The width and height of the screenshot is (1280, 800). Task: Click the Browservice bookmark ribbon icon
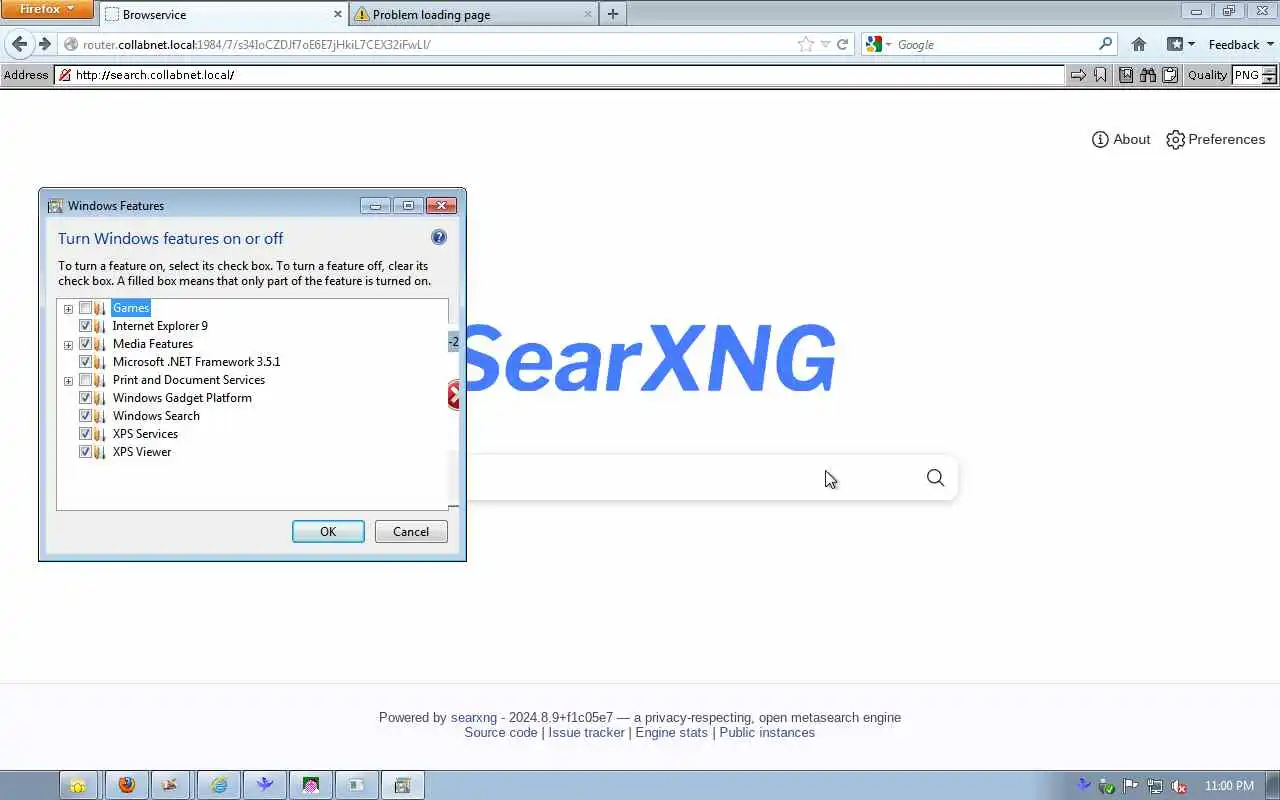[1100, 75]
